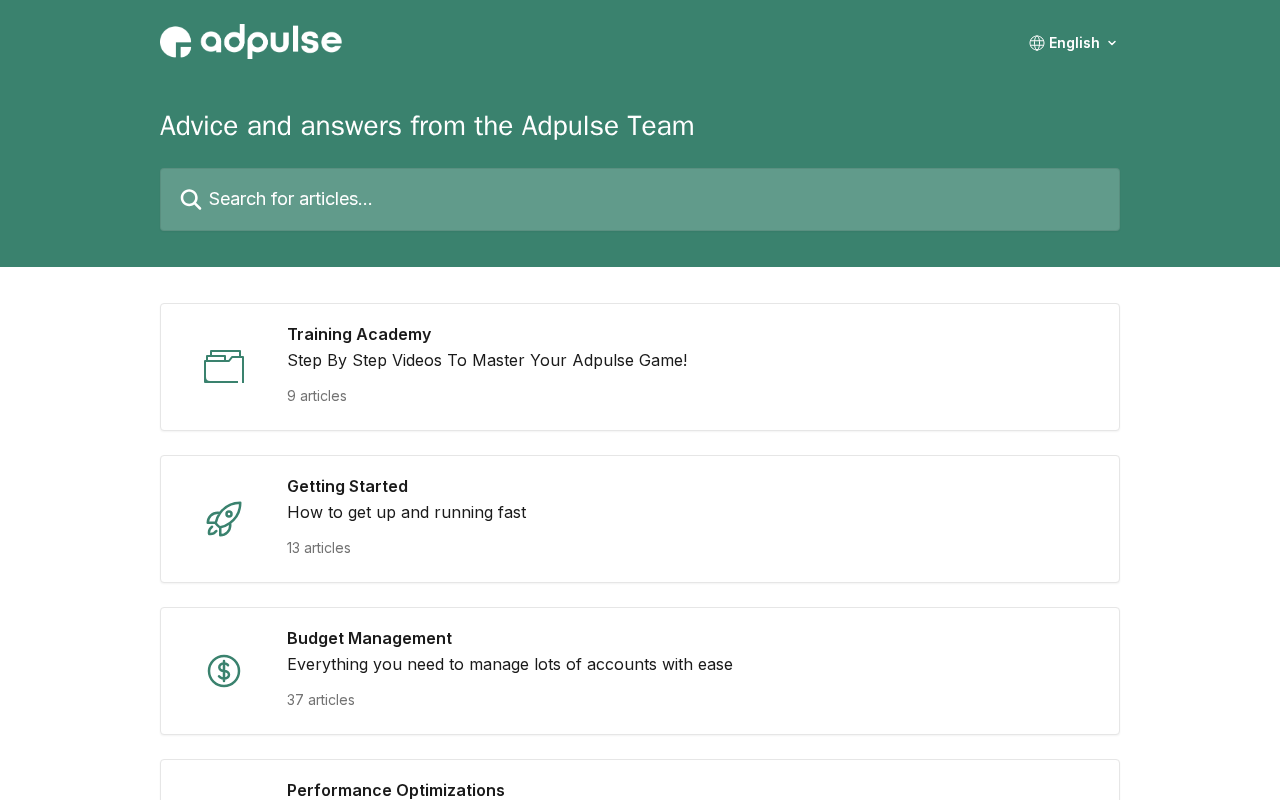Click How to get up and running fast

406,512
